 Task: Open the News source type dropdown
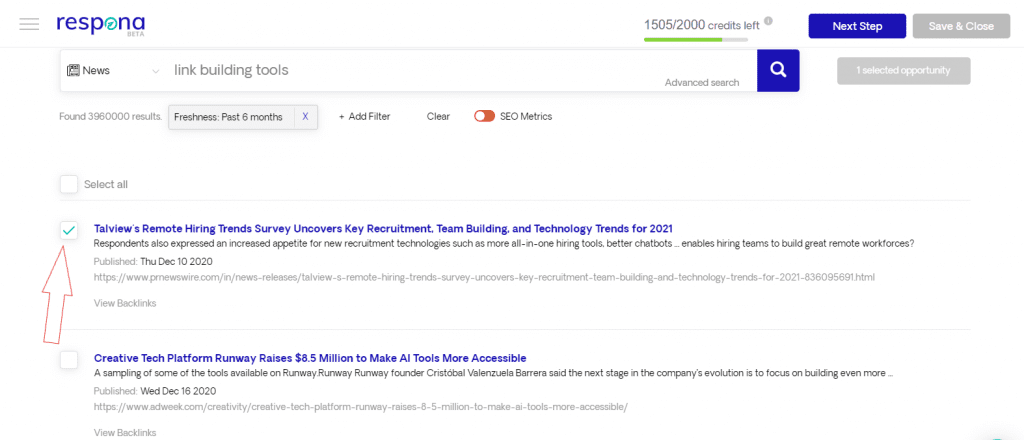114,71
